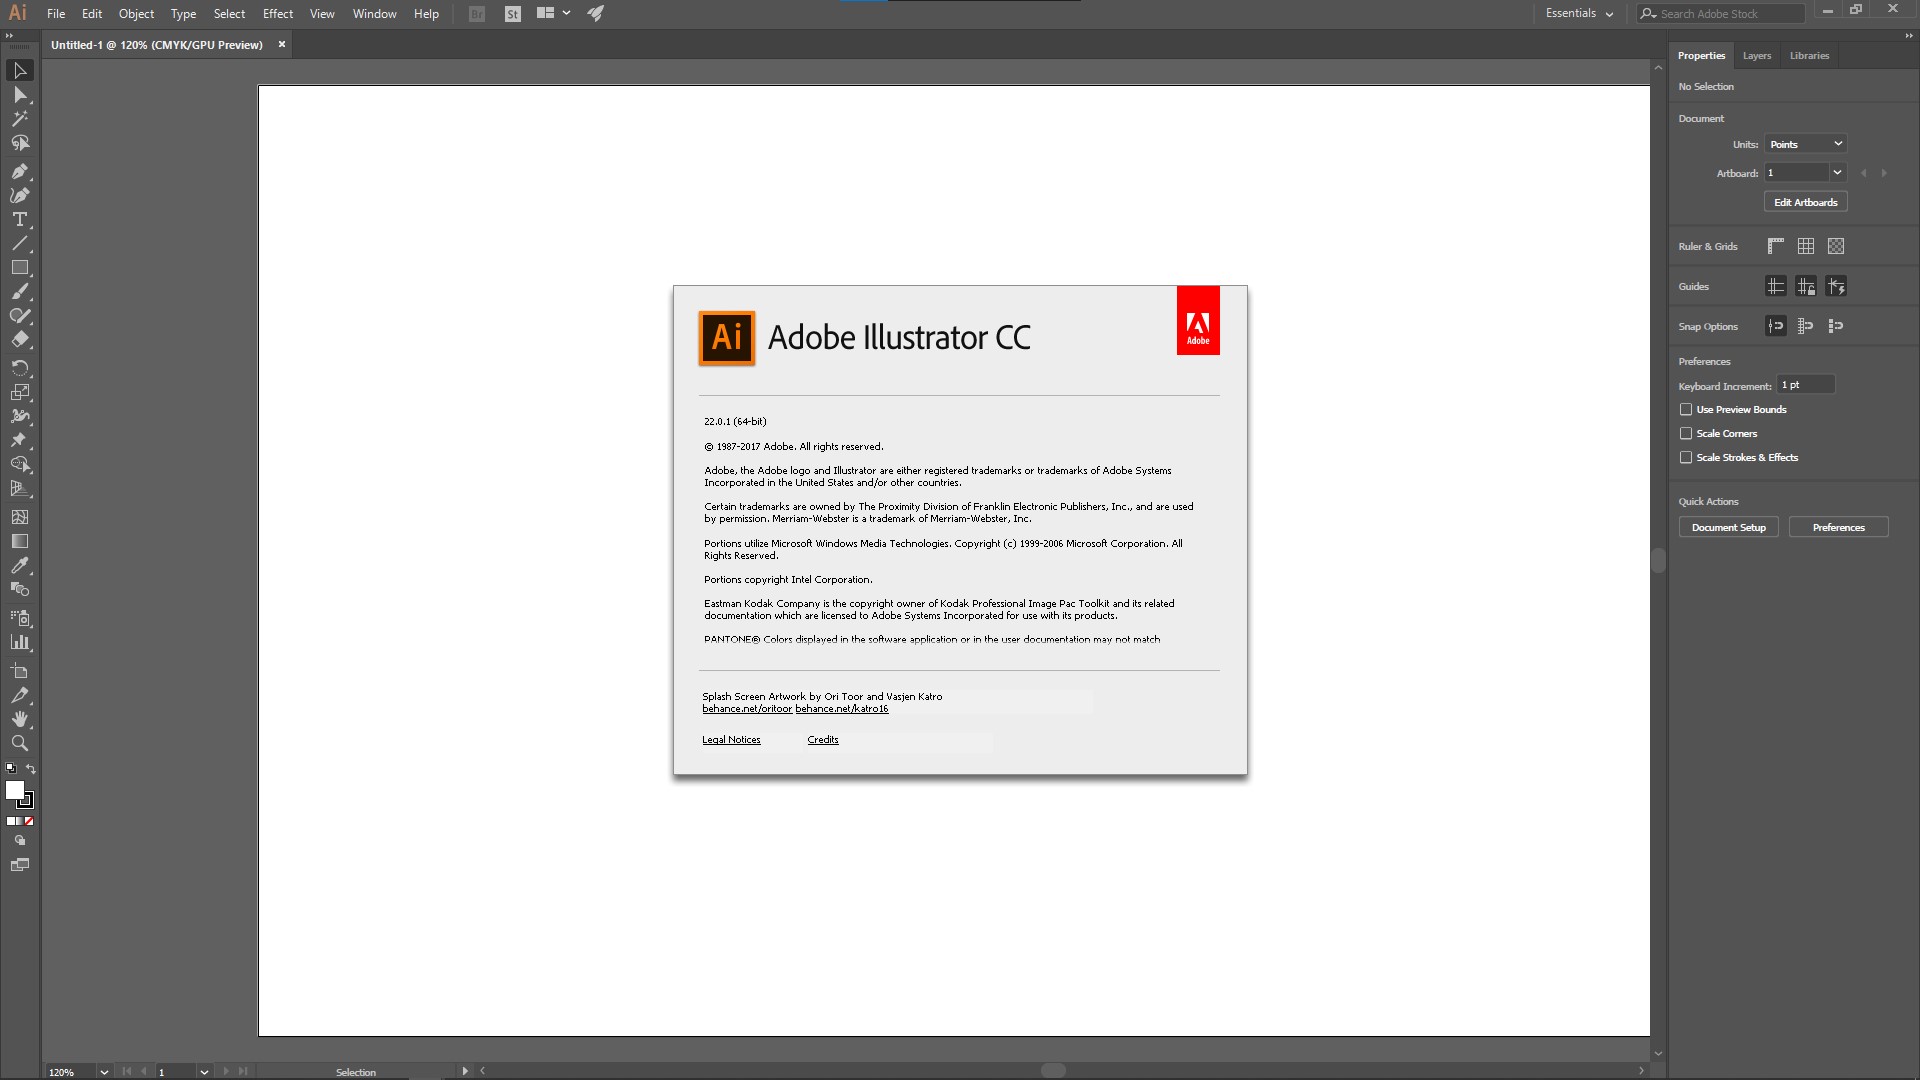Open the Legal Notices link
This screenshot has height=1080, width=1920.
pos(731,740)
